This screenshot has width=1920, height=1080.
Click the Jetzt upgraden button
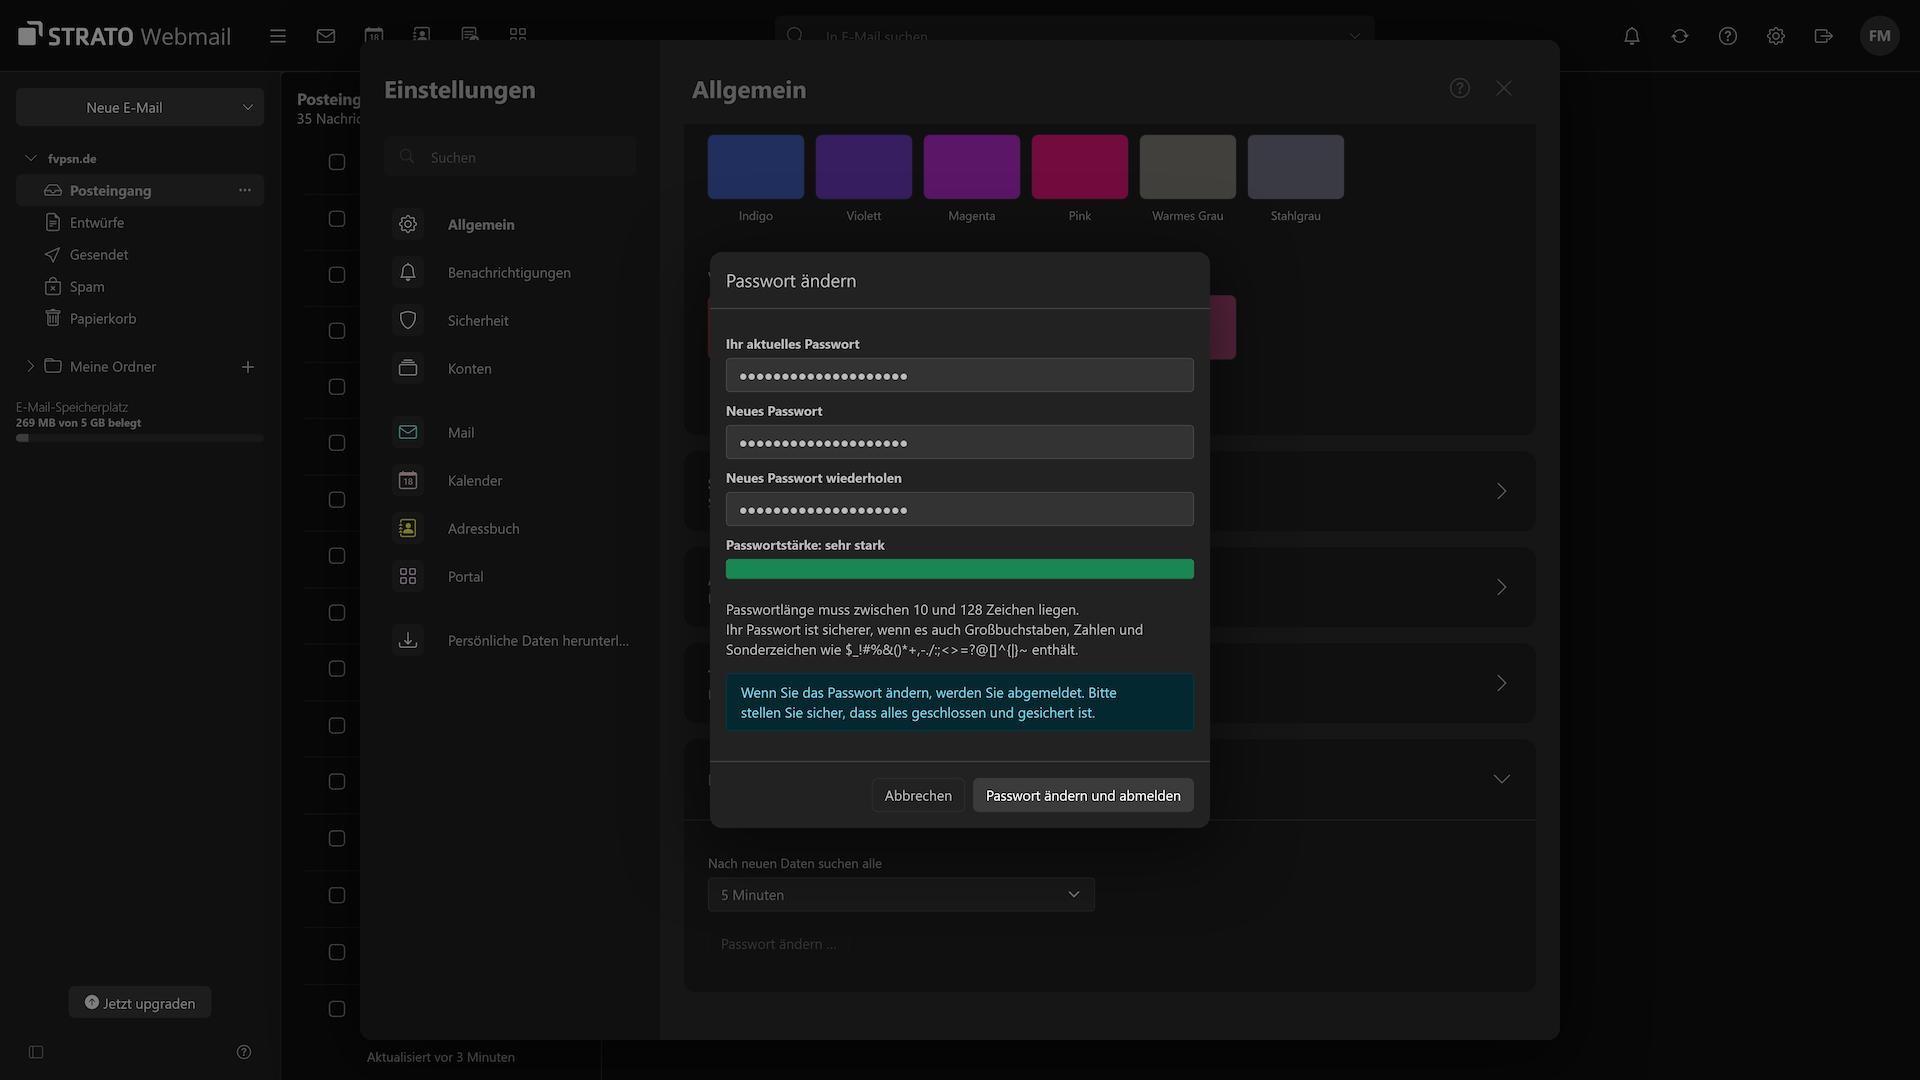[x=140, y=1003]
